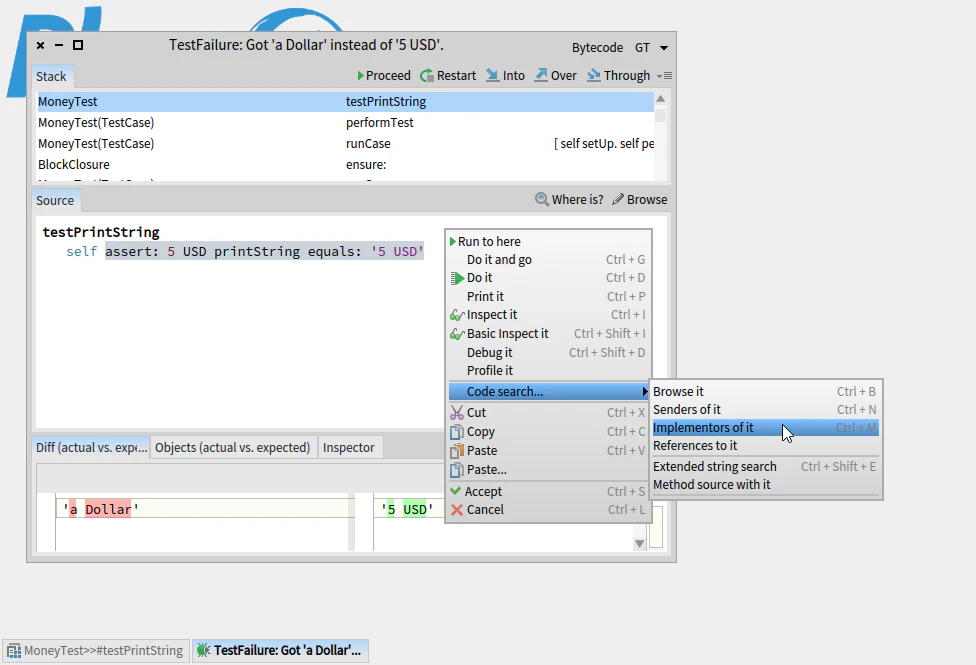Click the Through step icon
This screenshot has height=665, width=976.
coord(594,75)
